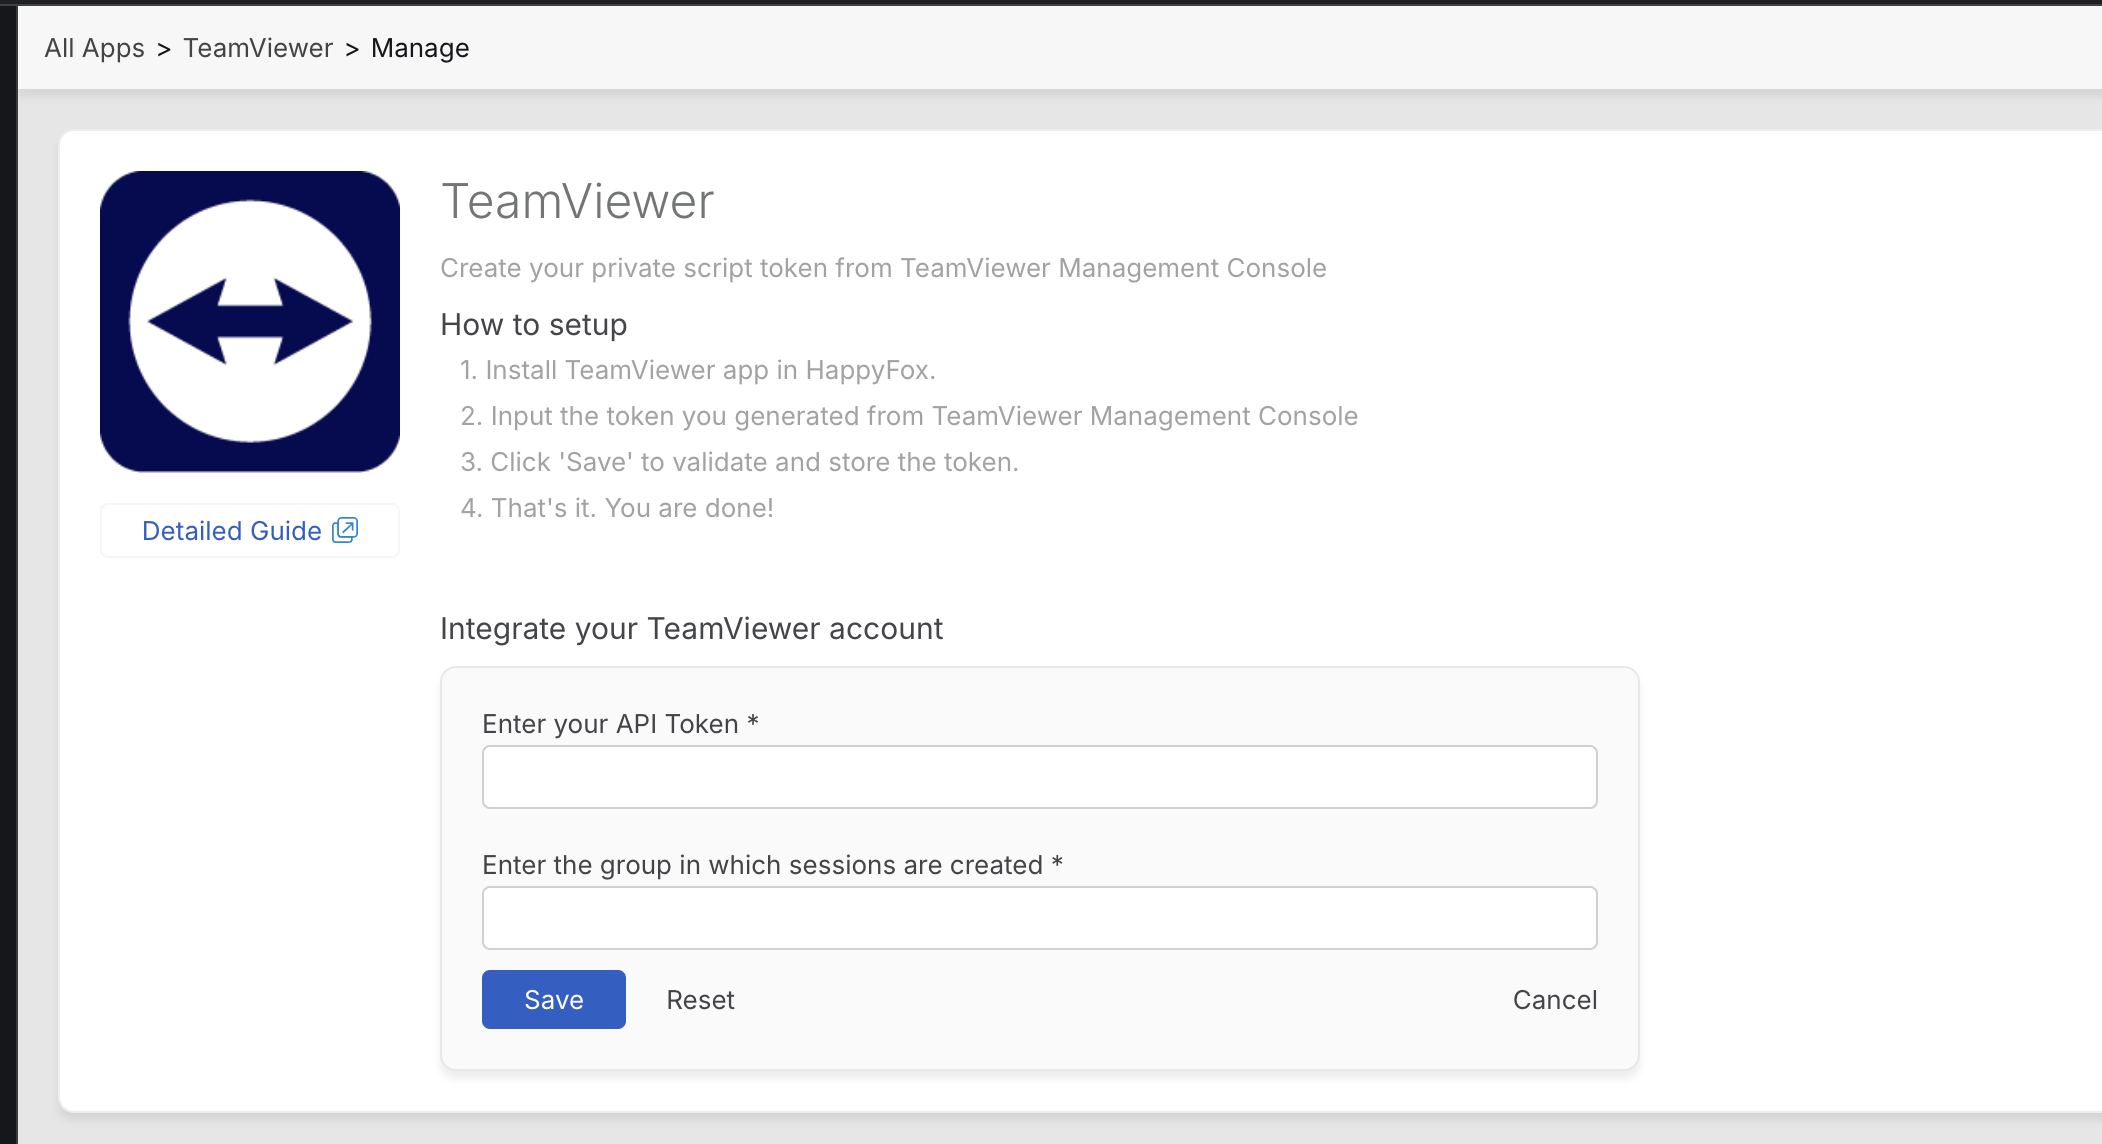
Task: Select the Manage breadcrumb item
Action: point(420,48)
